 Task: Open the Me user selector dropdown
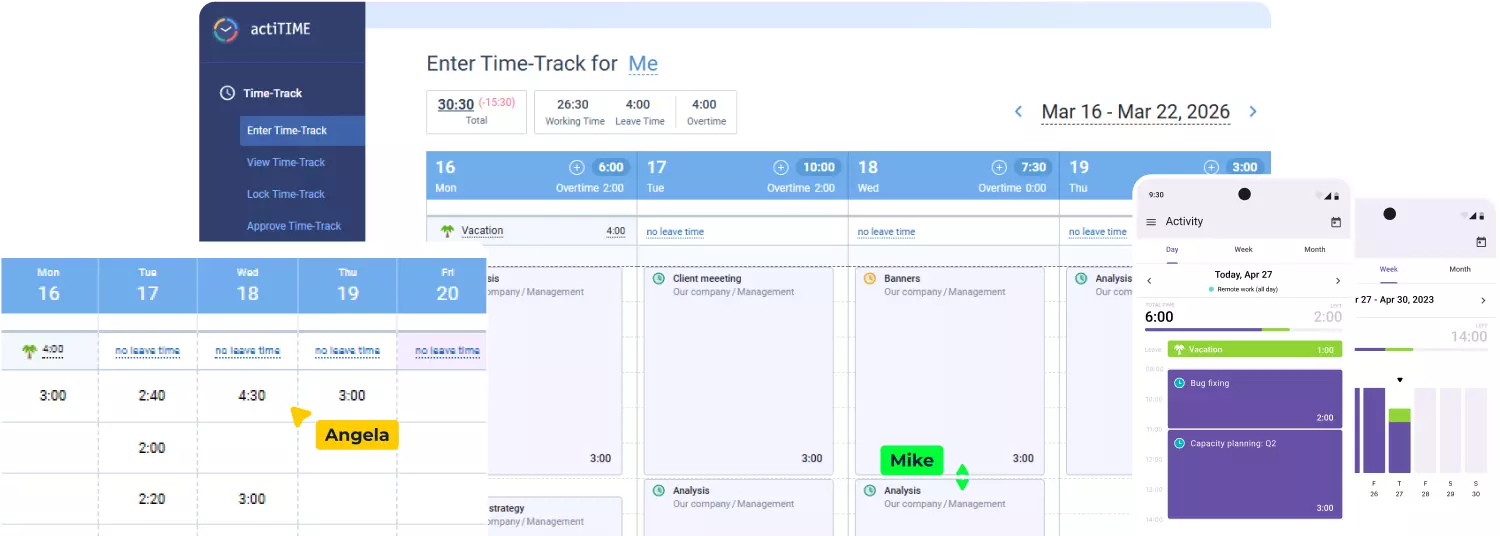[643, 64]
